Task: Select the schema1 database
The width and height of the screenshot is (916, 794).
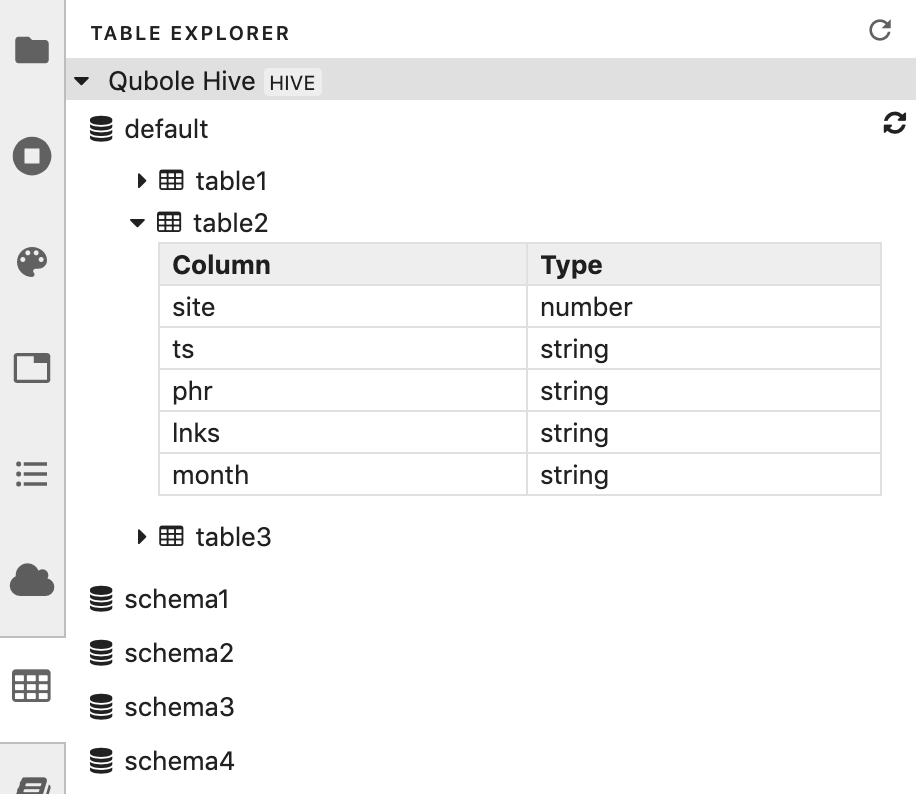Action: [x=176, y=598]
